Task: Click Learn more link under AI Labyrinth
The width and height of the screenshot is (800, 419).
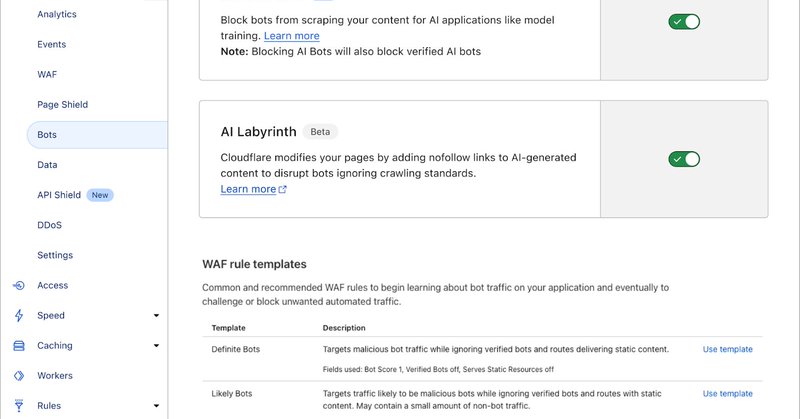Action: 248,189
